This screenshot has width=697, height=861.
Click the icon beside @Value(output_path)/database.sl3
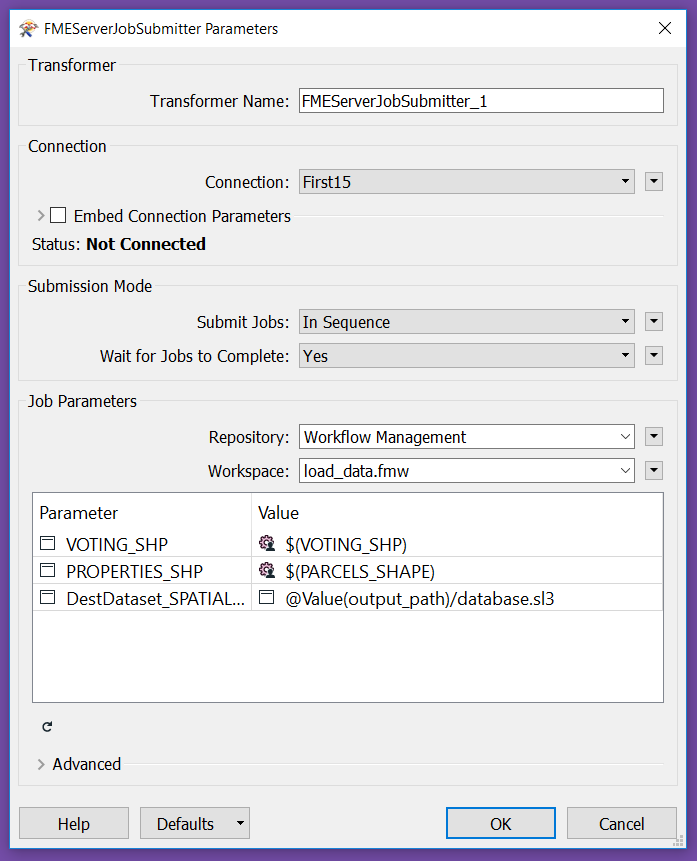pyautogui.click(x=266, y=597)
